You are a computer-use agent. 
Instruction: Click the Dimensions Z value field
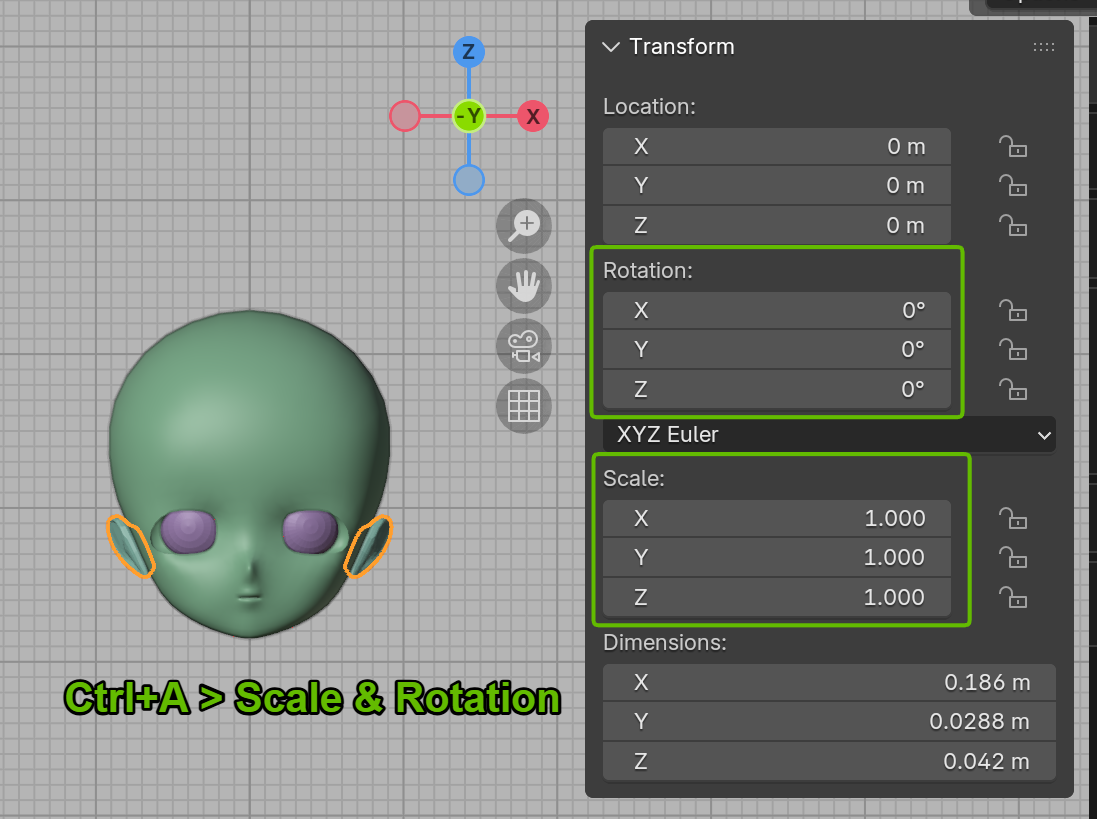829,761
